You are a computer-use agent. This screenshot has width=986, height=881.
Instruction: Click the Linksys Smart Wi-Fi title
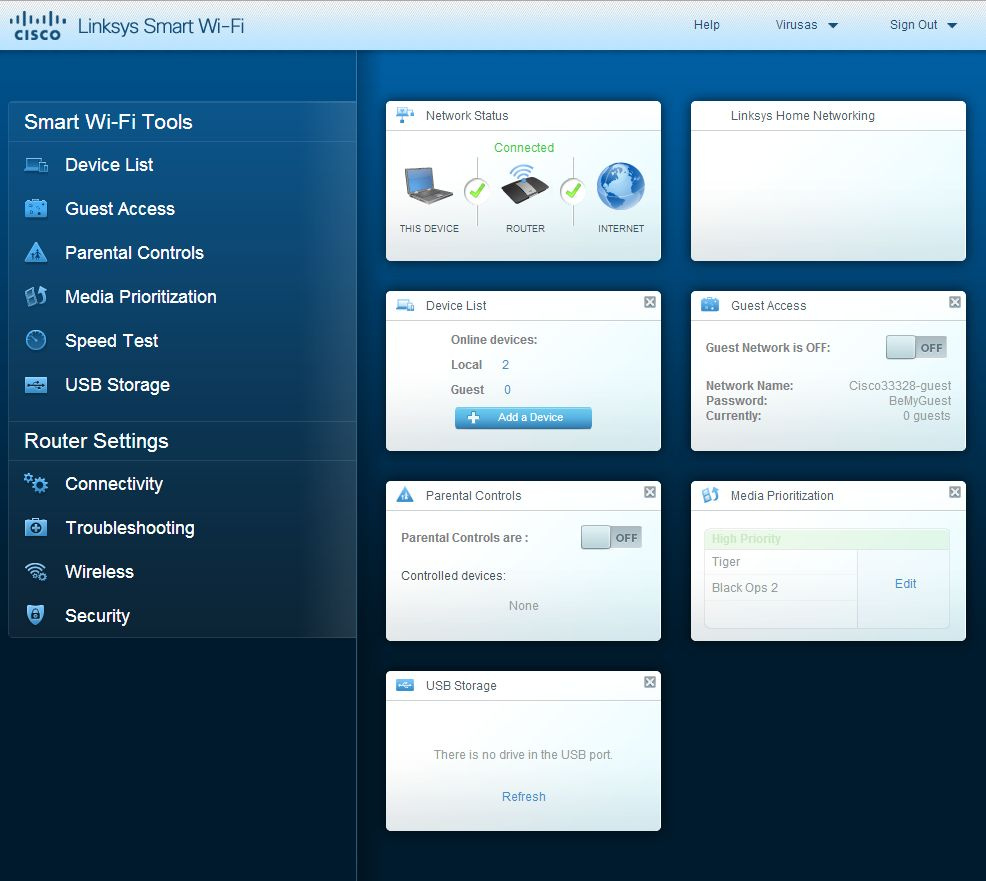[161, 26]
